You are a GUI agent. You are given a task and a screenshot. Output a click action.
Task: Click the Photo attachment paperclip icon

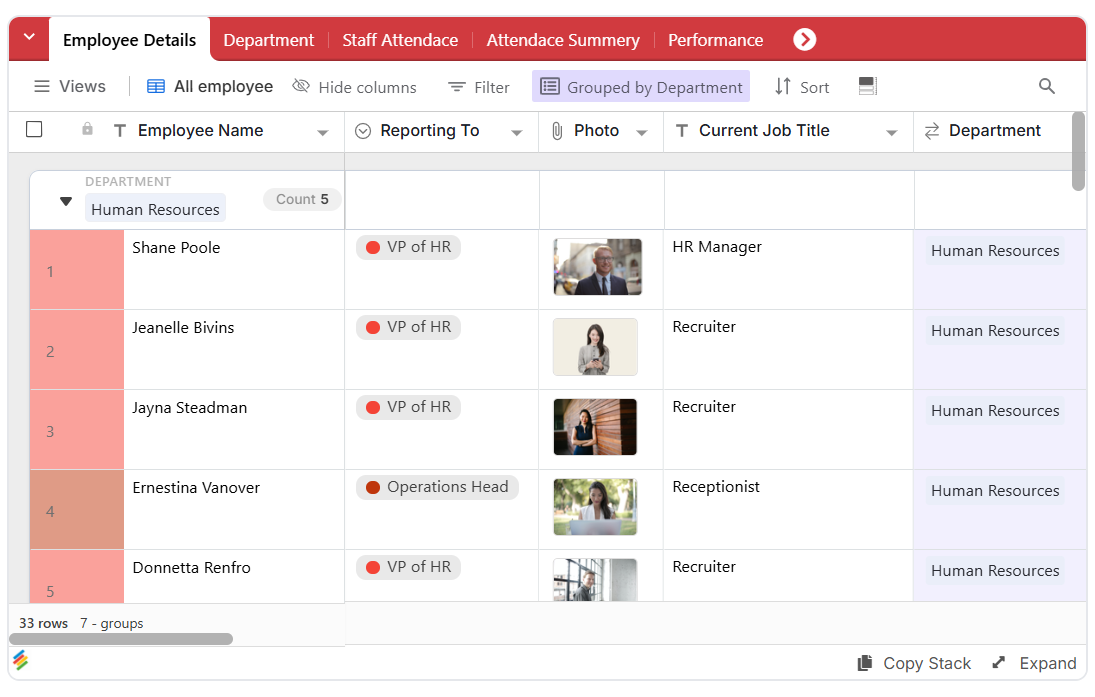click(557, 131)
